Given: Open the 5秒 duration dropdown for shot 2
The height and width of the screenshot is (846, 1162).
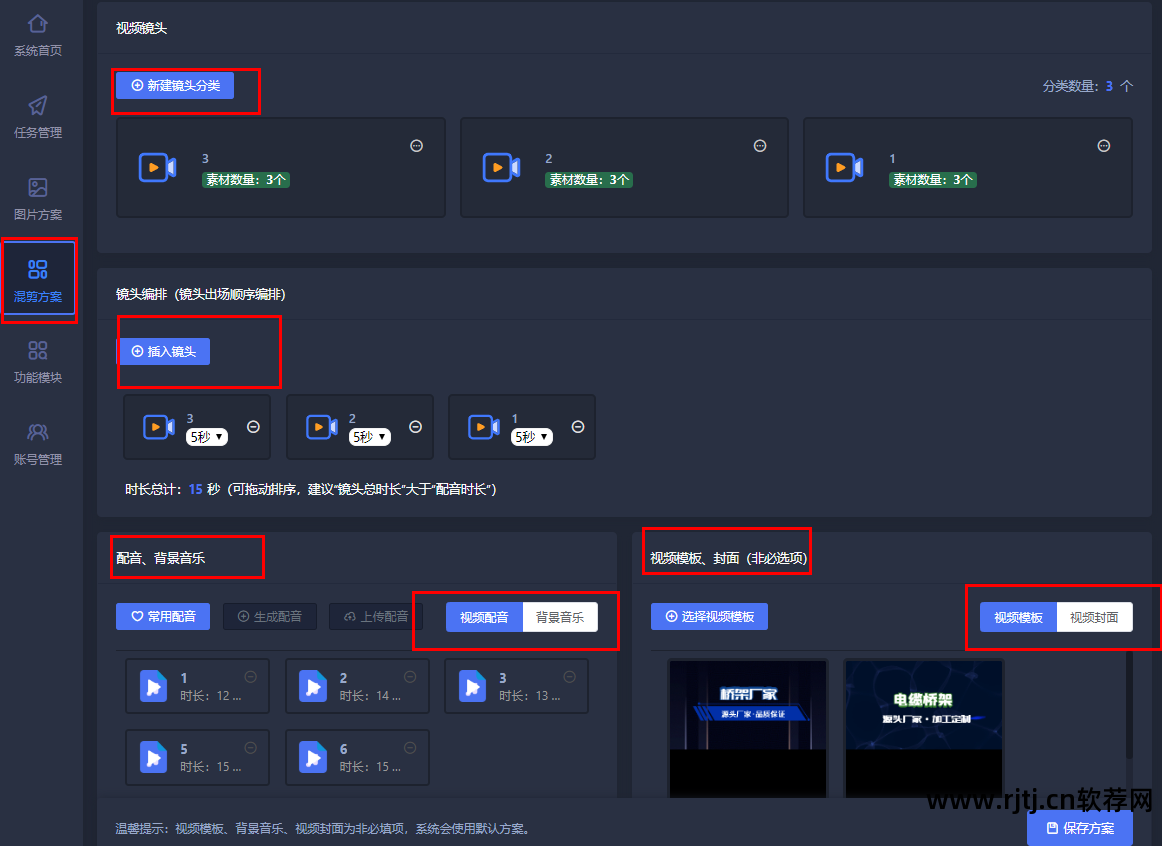Looking at the screenshot, I should pos(369,437).
